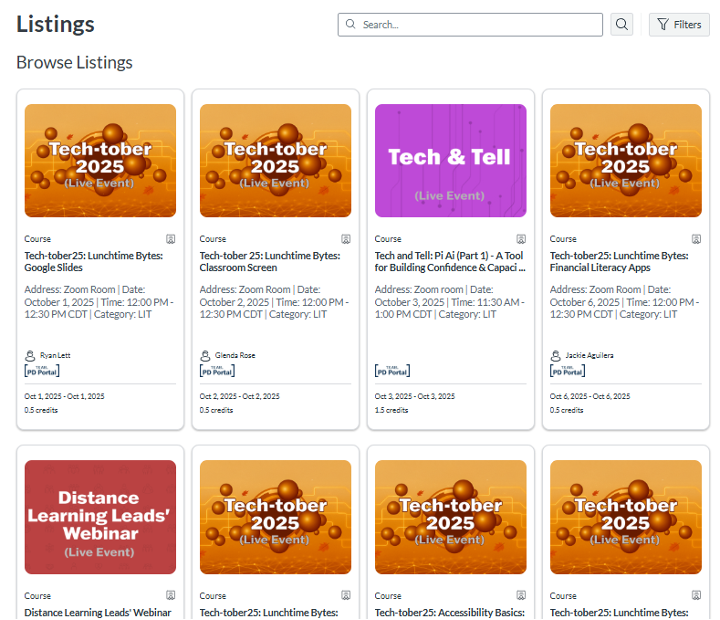The width and height of the screenshot is (720, 620).
Task: Open Lunchtime Bytes: Financial Literacy Apps title
Action: tap(619, 261)
